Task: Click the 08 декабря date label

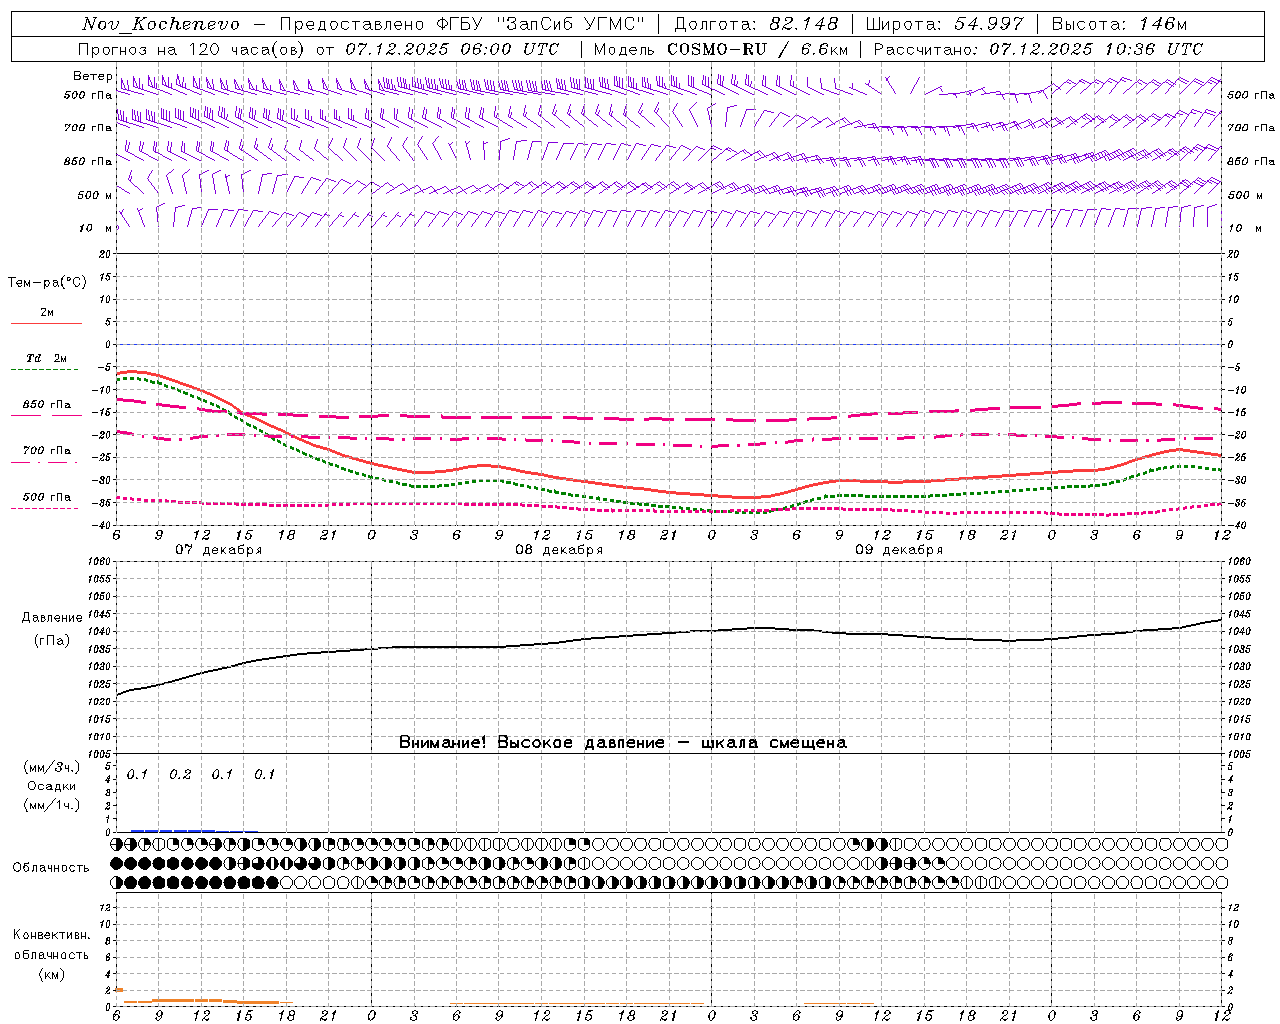Action: 559,550
